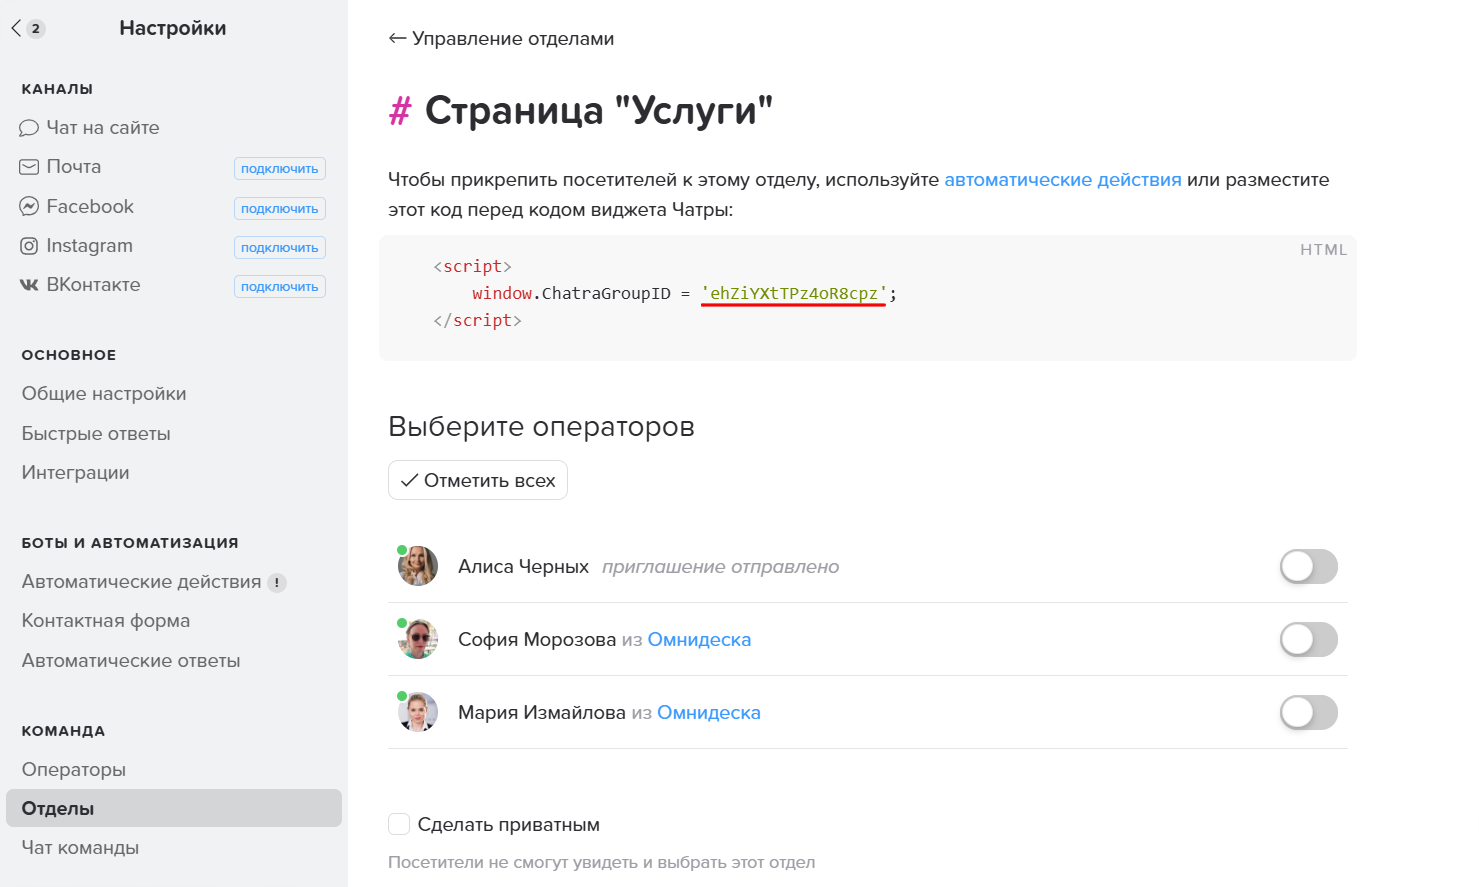1479x887 pixels.
Task: Open Почта channel settings
Action: [74, 167]
